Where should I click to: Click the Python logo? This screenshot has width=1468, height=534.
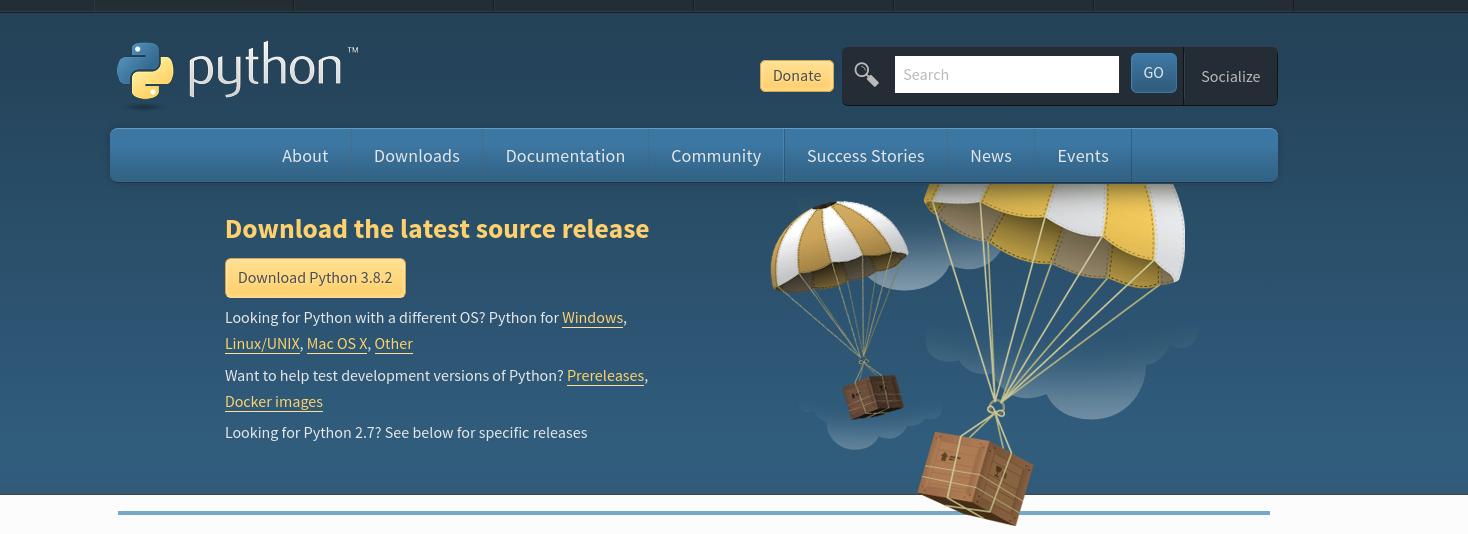click(236, 73)
